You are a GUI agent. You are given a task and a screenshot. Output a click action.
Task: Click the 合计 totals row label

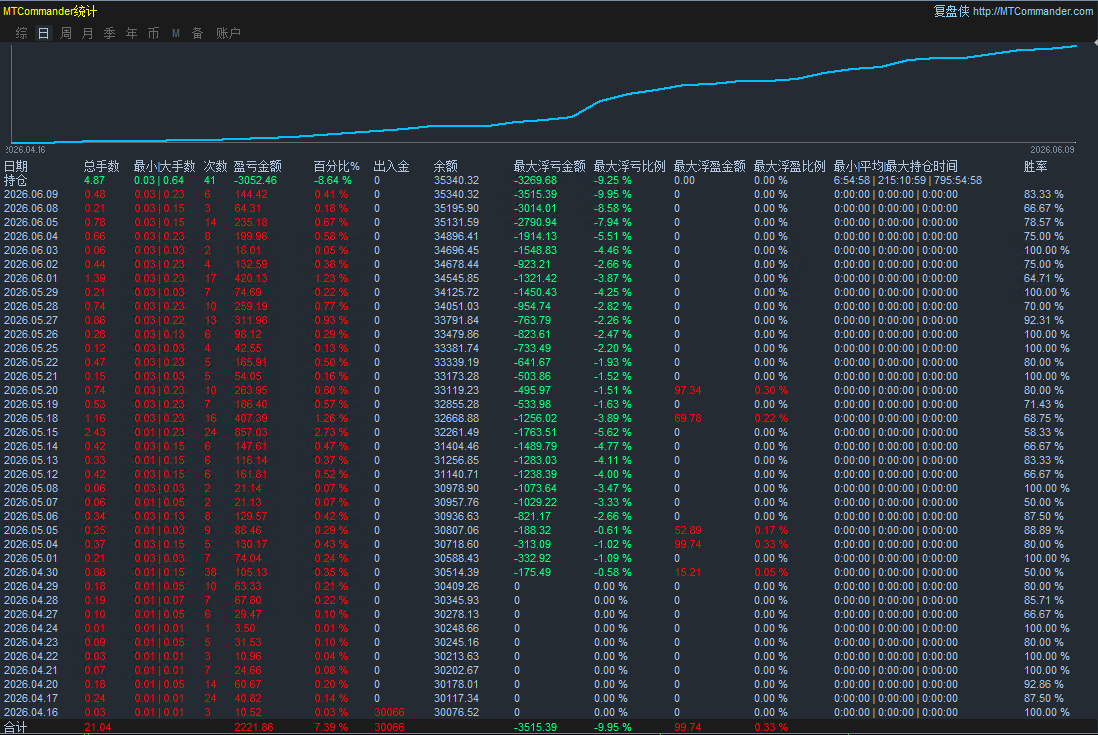coord(15,727)
